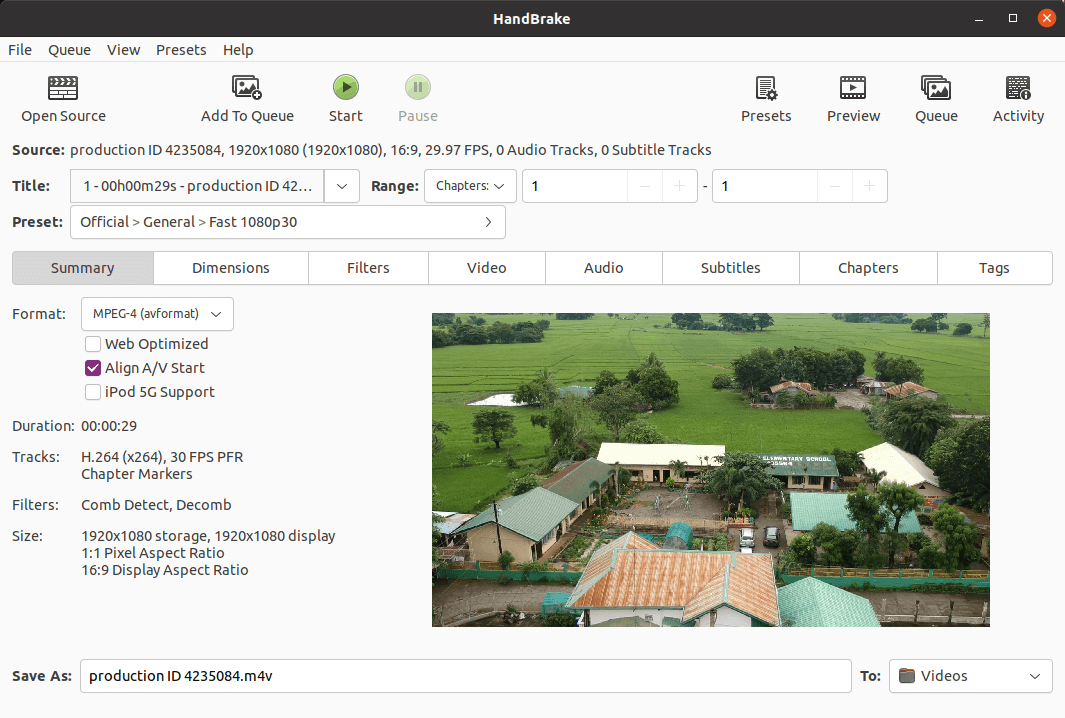
Task: Switch to the Dimensions tab
Action: pos(231,268)
